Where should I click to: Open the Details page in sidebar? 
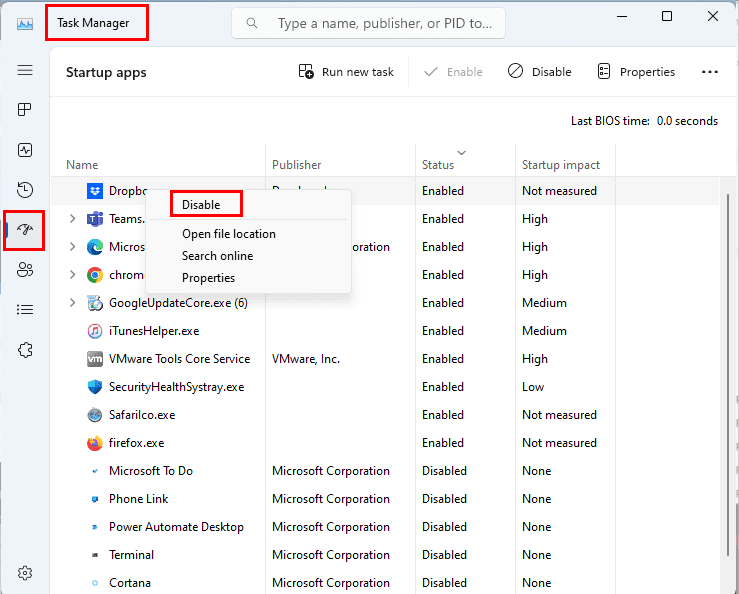point(25,310)
